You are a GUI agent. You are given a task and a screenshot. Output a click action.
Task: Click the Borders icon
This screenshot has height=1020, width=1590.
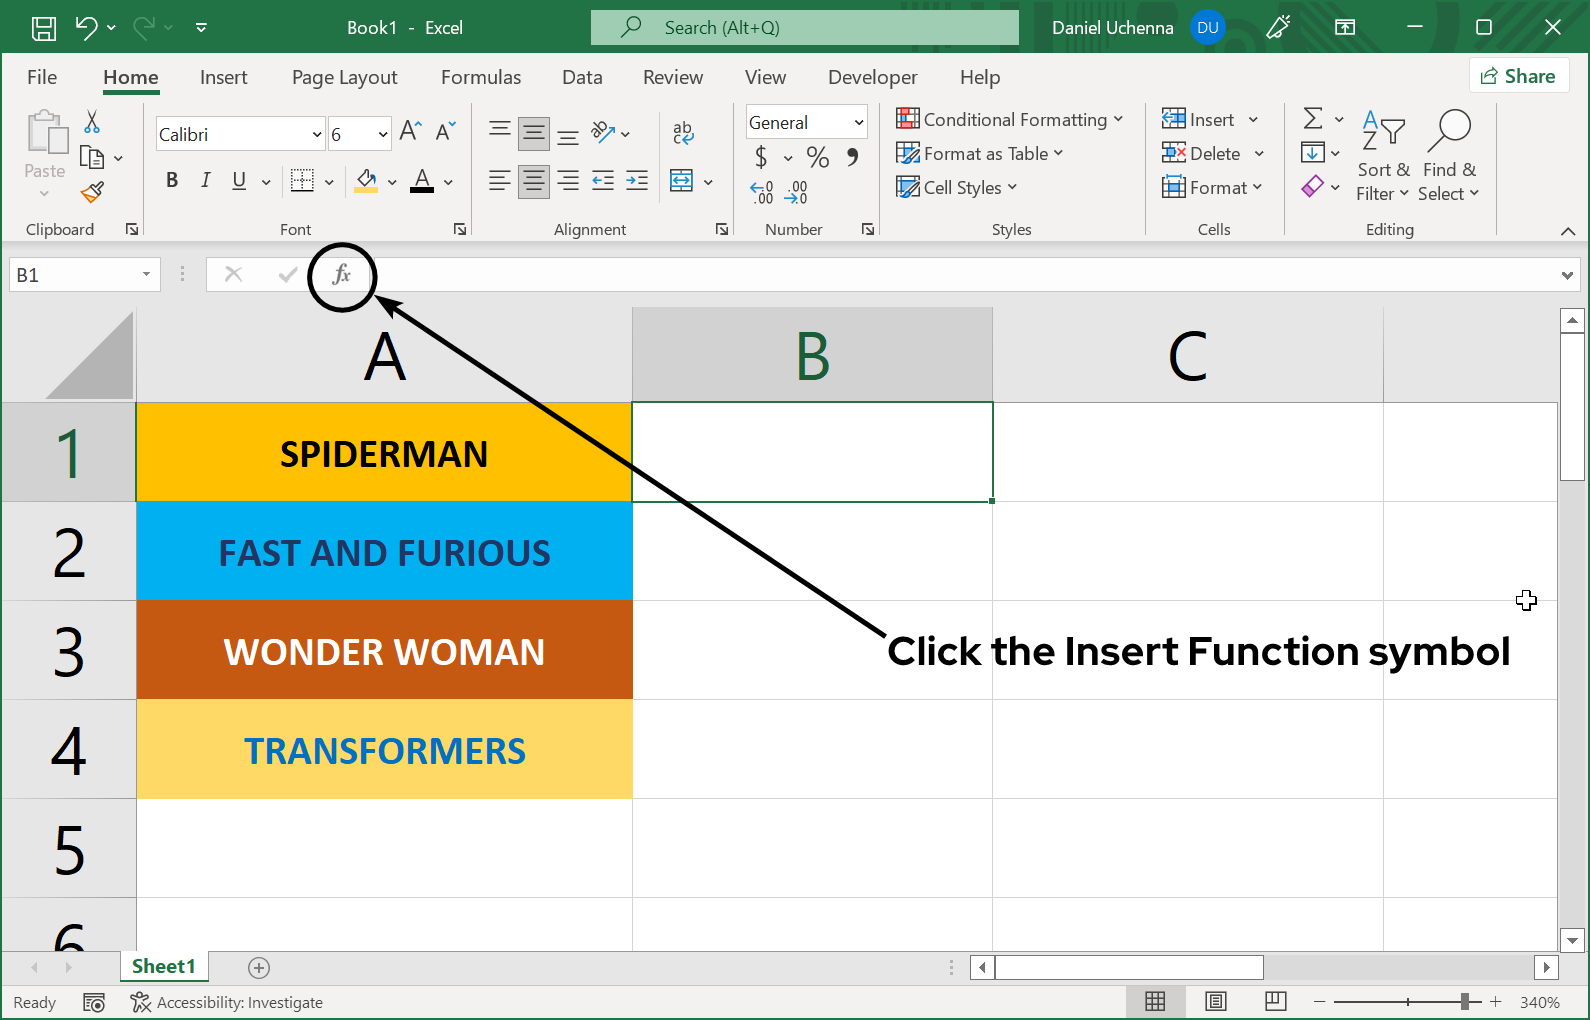coord(302,180)
